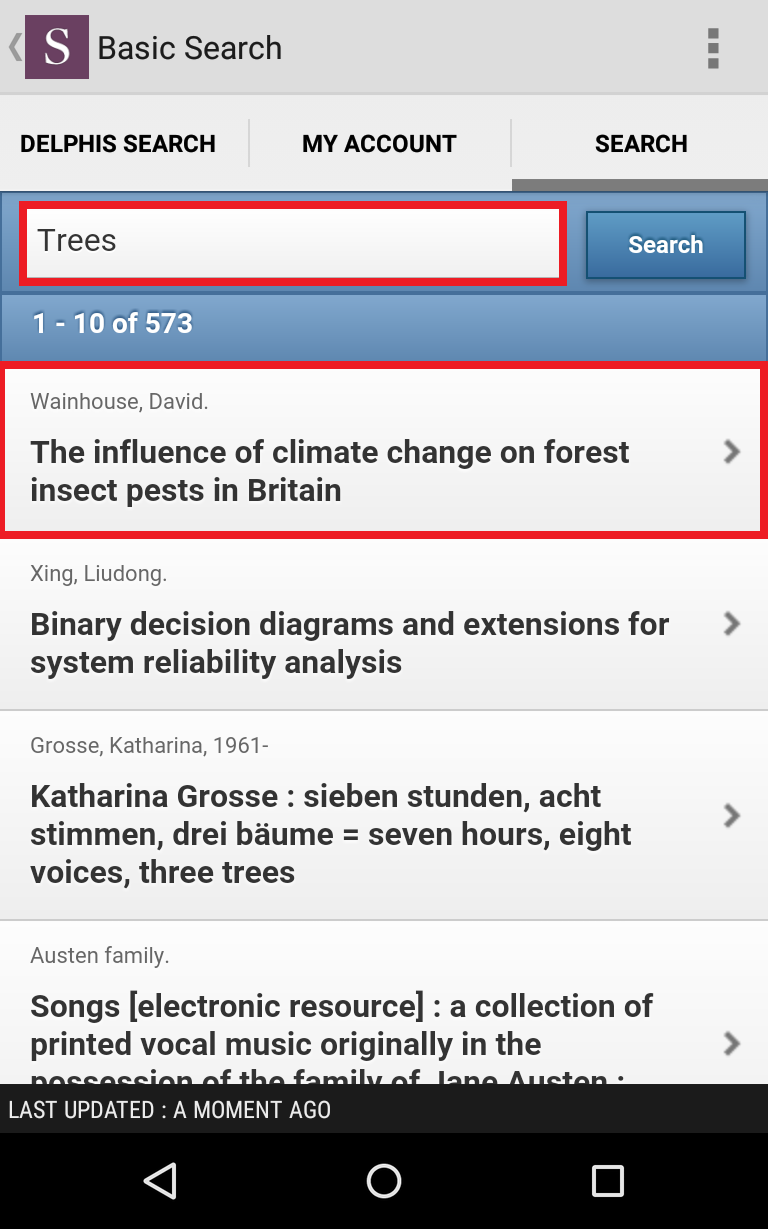Tap the purple S app logo
The height and width of the screenshot is (1229, 768).
point(57,47)
